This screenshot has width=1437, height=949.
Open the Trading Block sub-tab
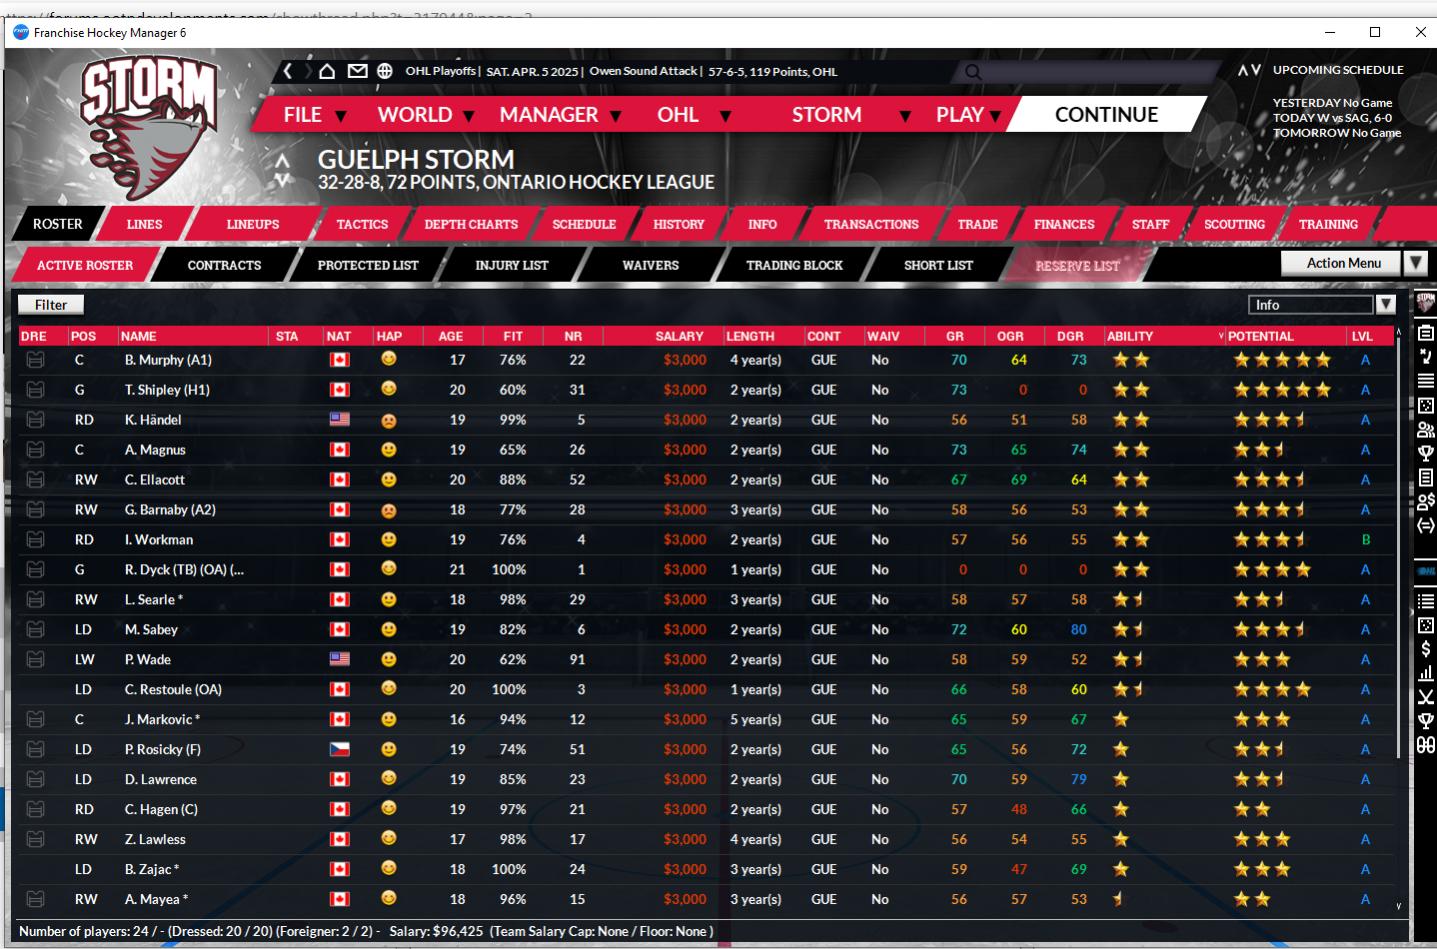pyautogui.click(x=794, y=265)
